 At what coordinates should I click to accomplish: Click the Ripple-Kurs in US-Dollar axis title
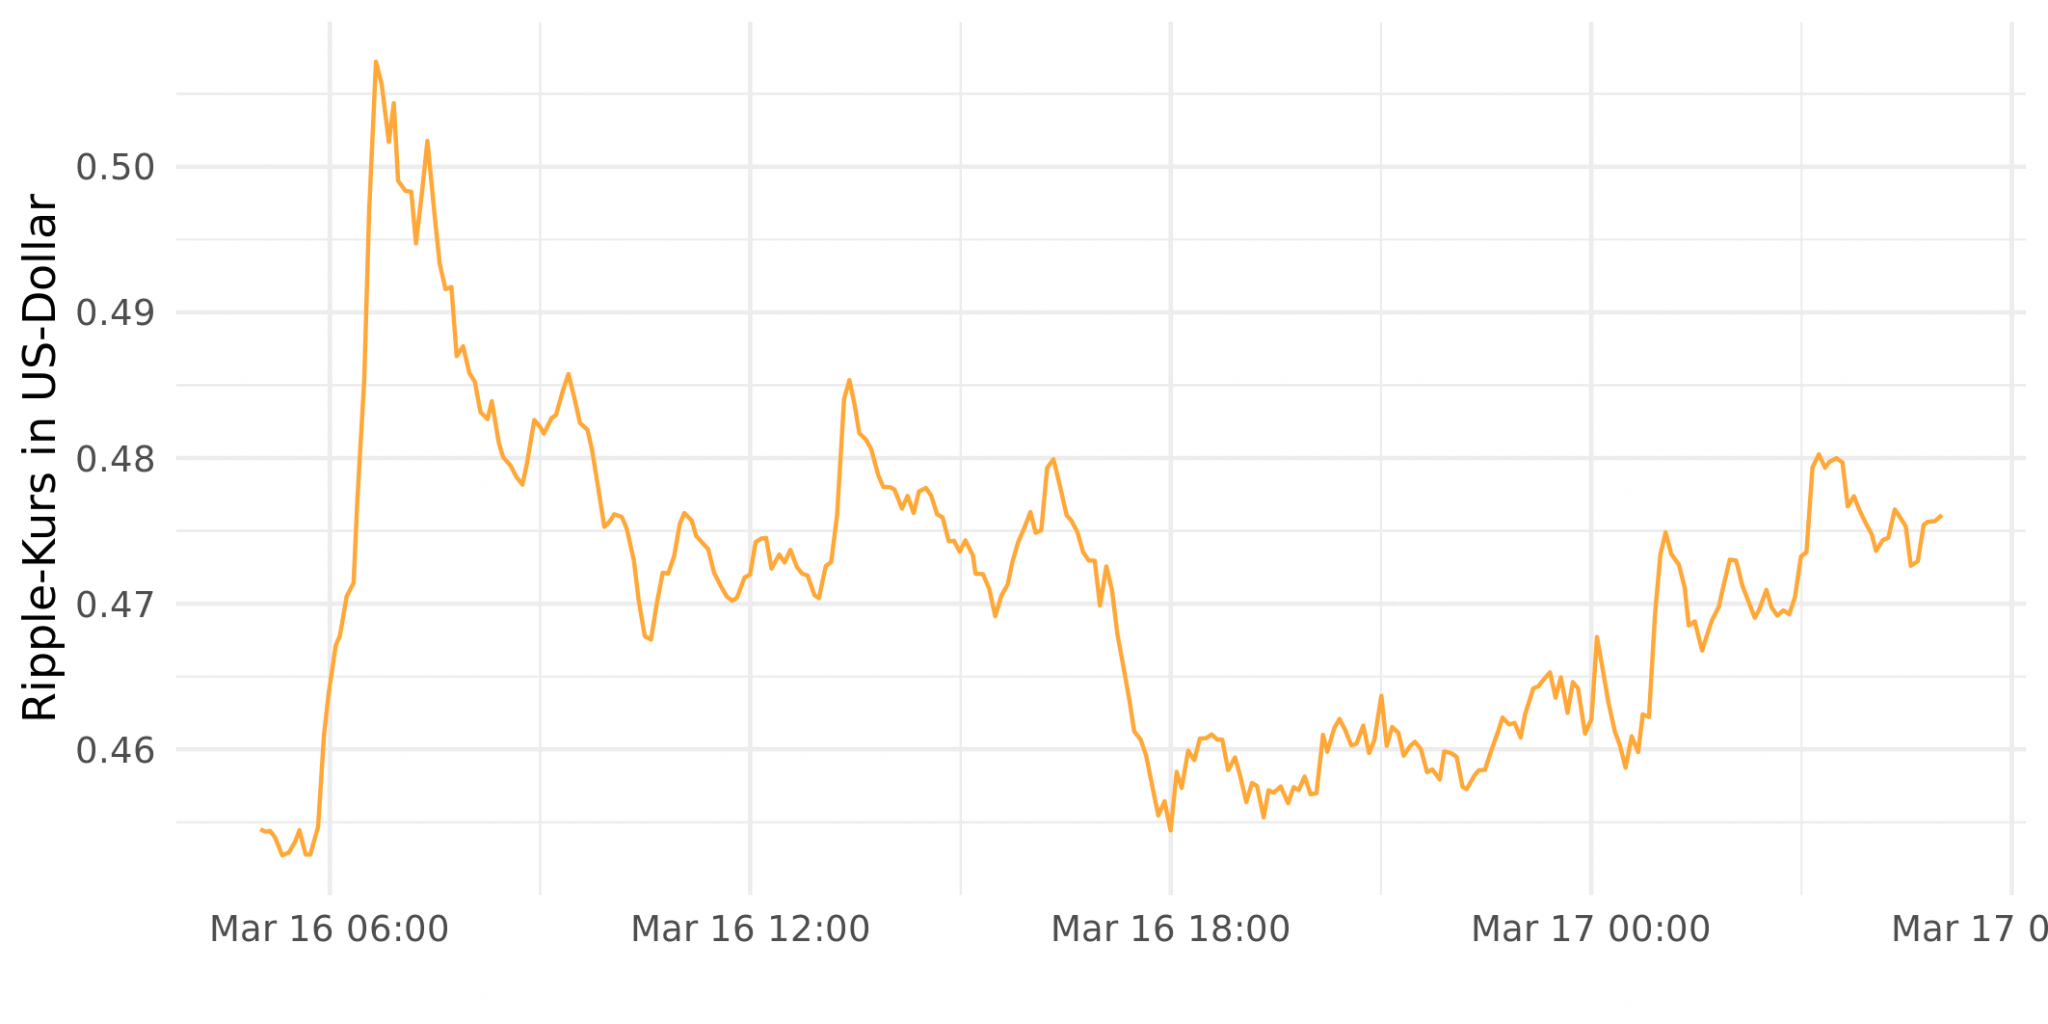40,457
